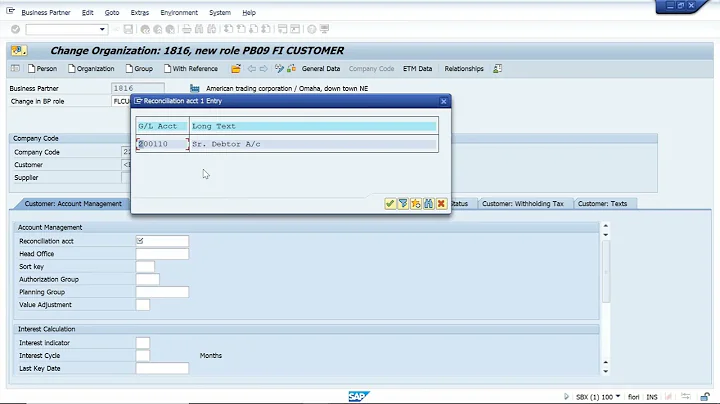Confirm selection with the popup's green checkmark
720x404 pixels.
pos(390,203)
